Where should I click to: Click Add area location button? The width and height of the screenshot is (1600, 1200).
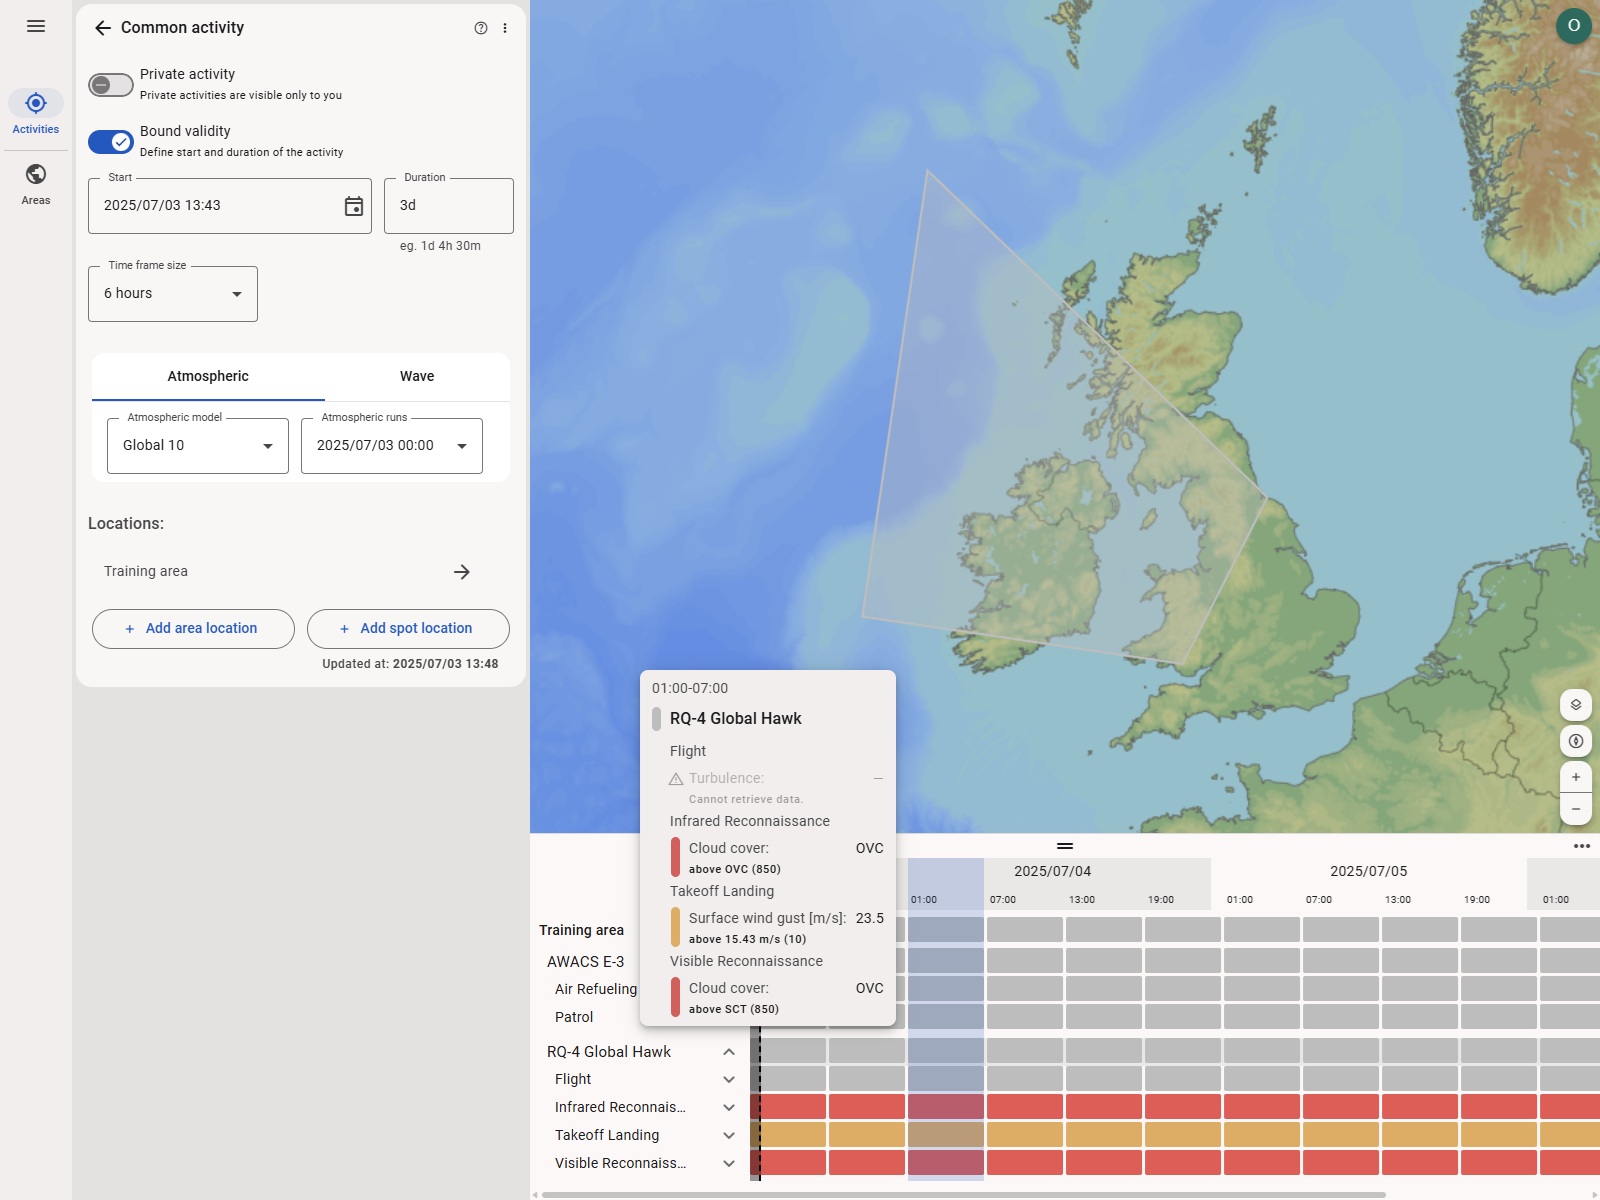point(193,629)
